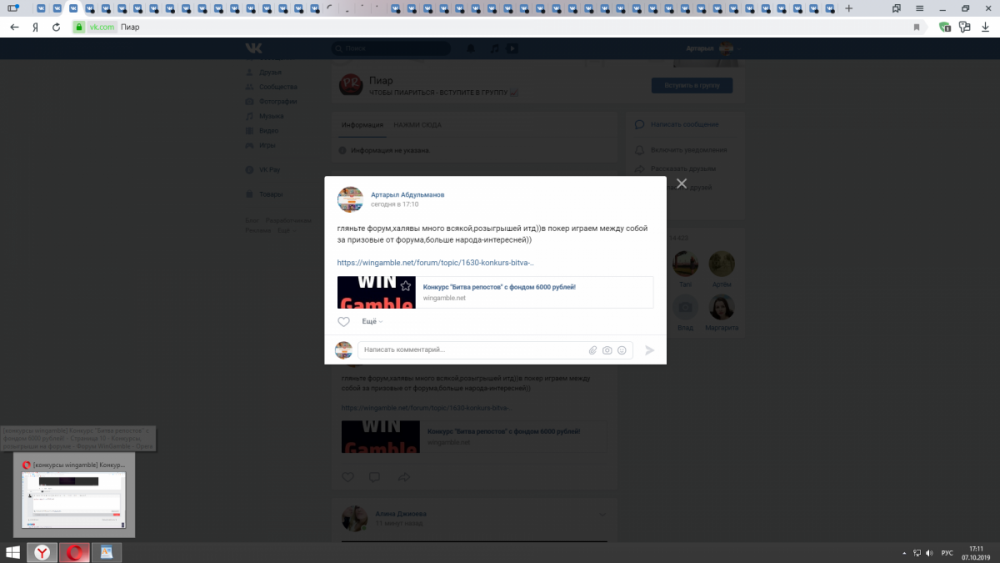Reload the page with the refresh icon
The image size is (1000, 563).
(x=56, y=27)
